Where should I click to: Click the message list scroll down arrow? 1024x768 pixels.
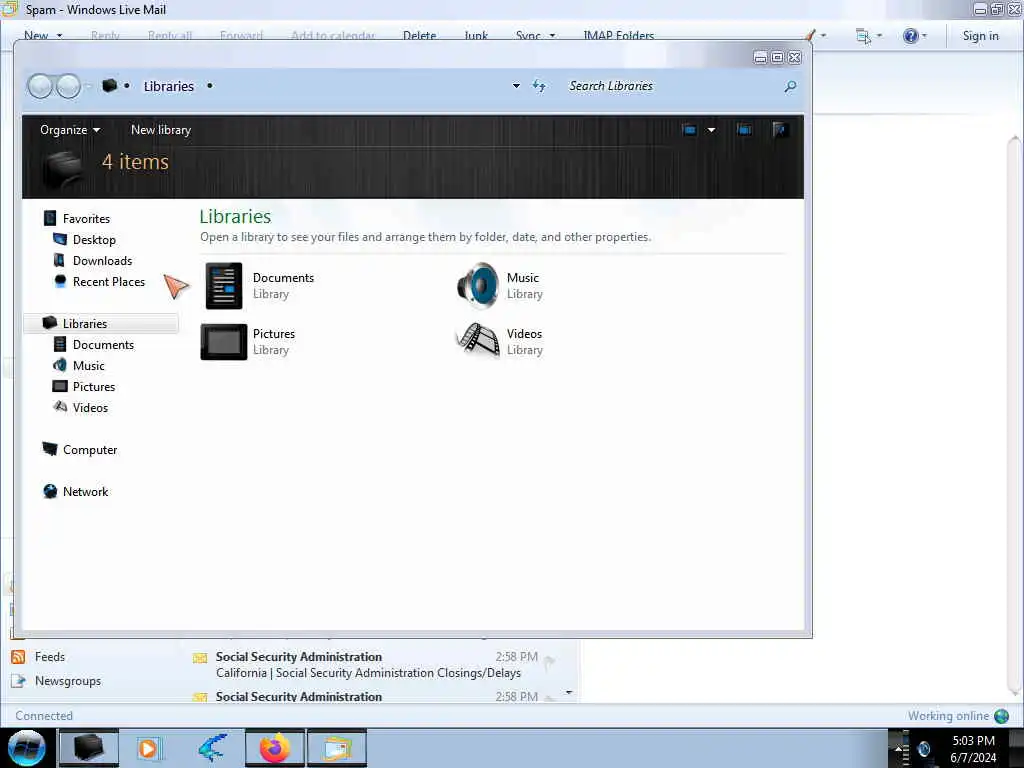click(x=569, y=692)
